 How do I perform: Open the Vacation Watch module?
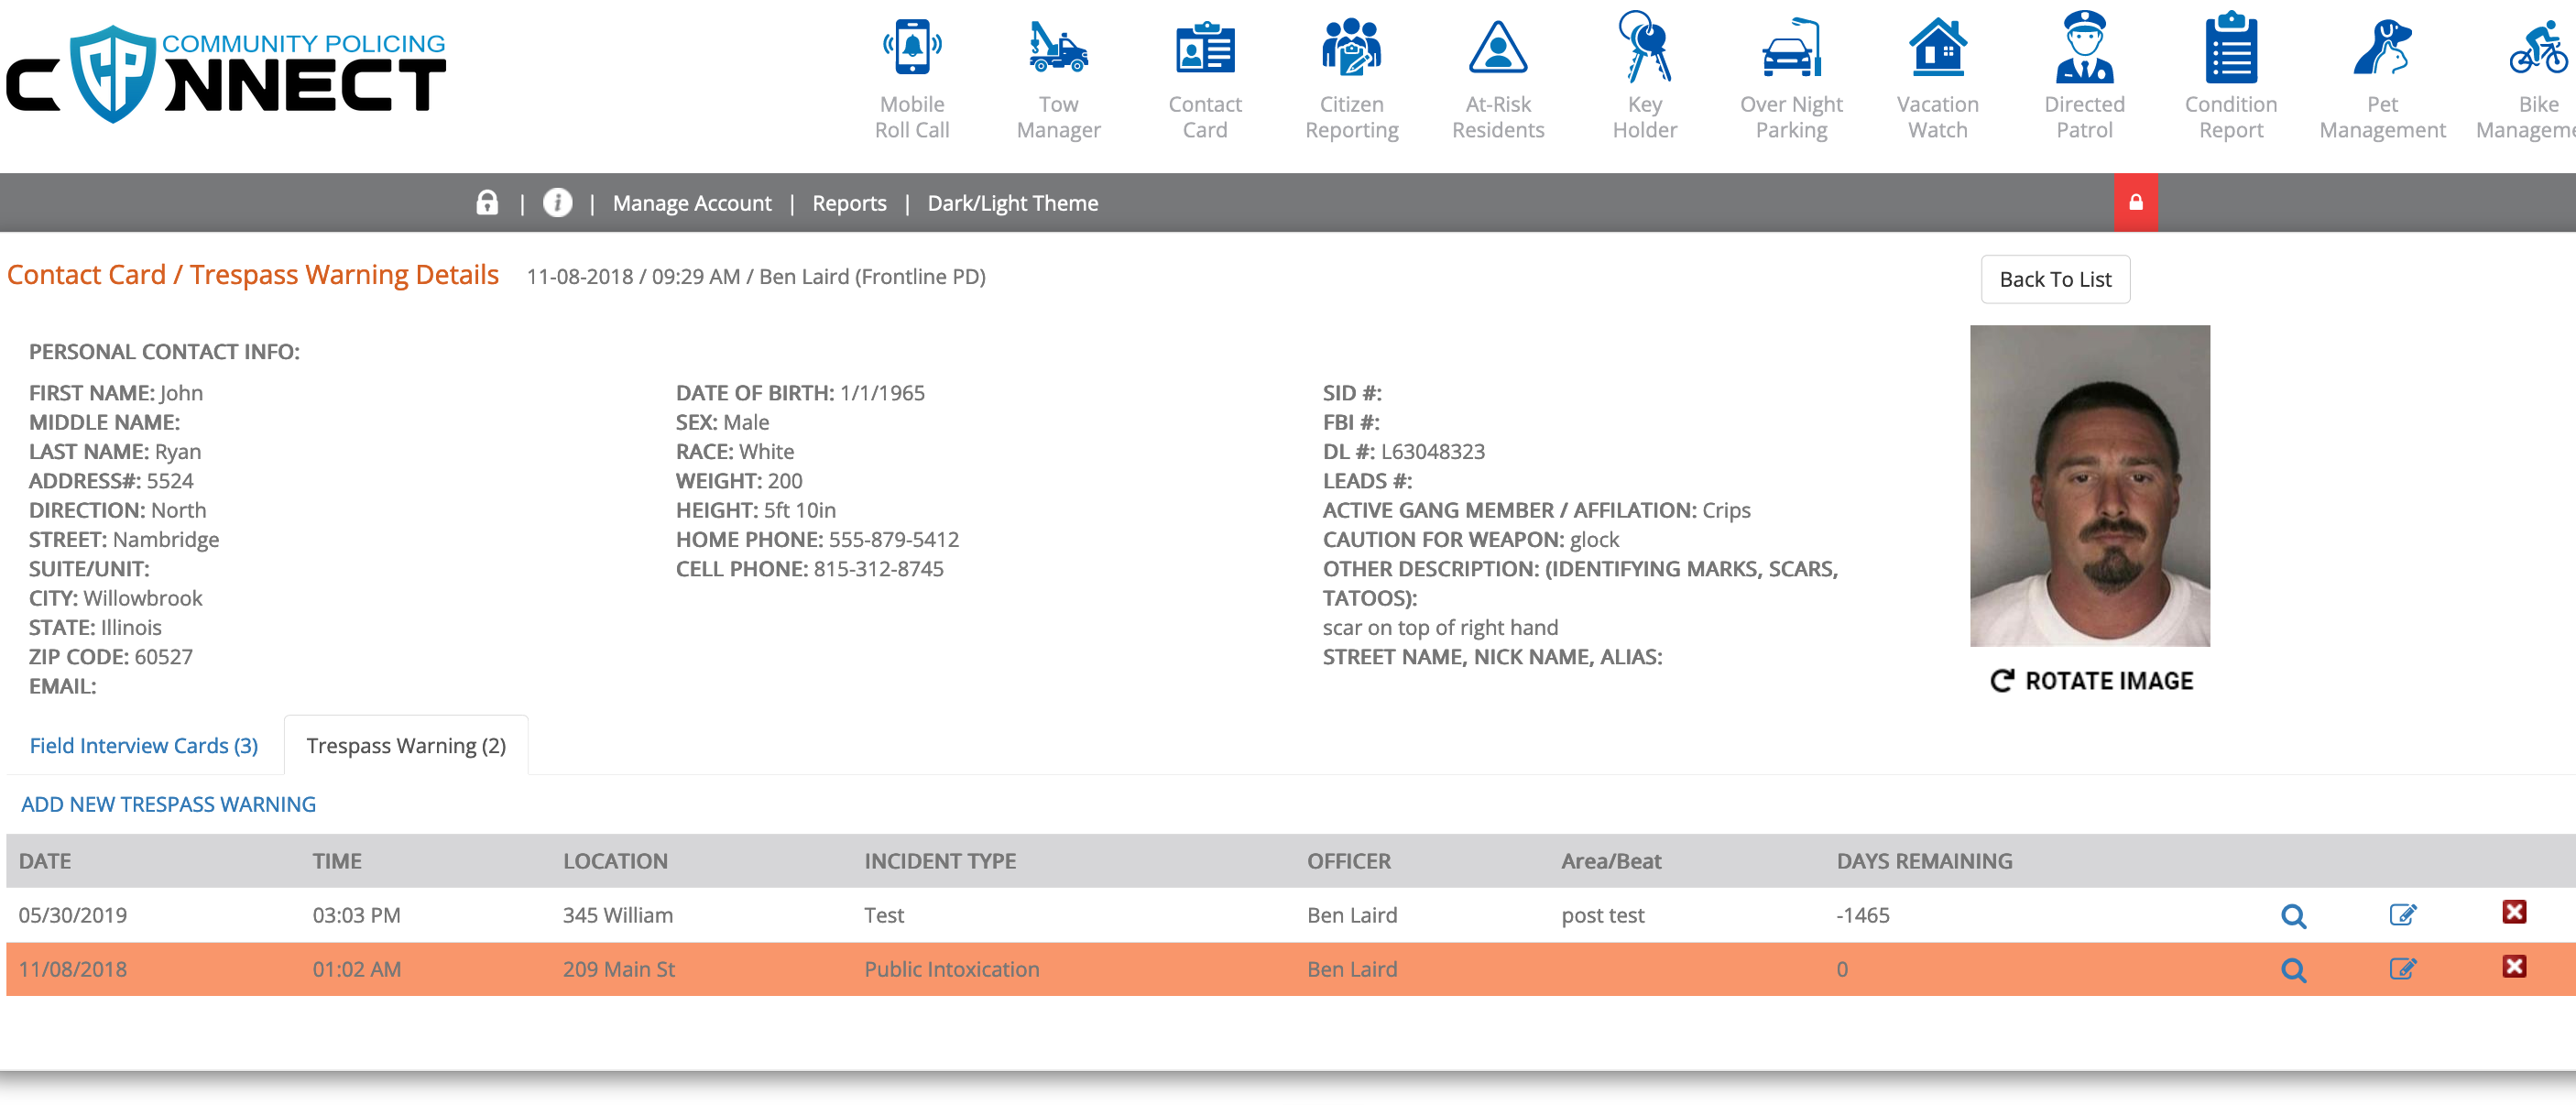click(x=1937, y=78)
